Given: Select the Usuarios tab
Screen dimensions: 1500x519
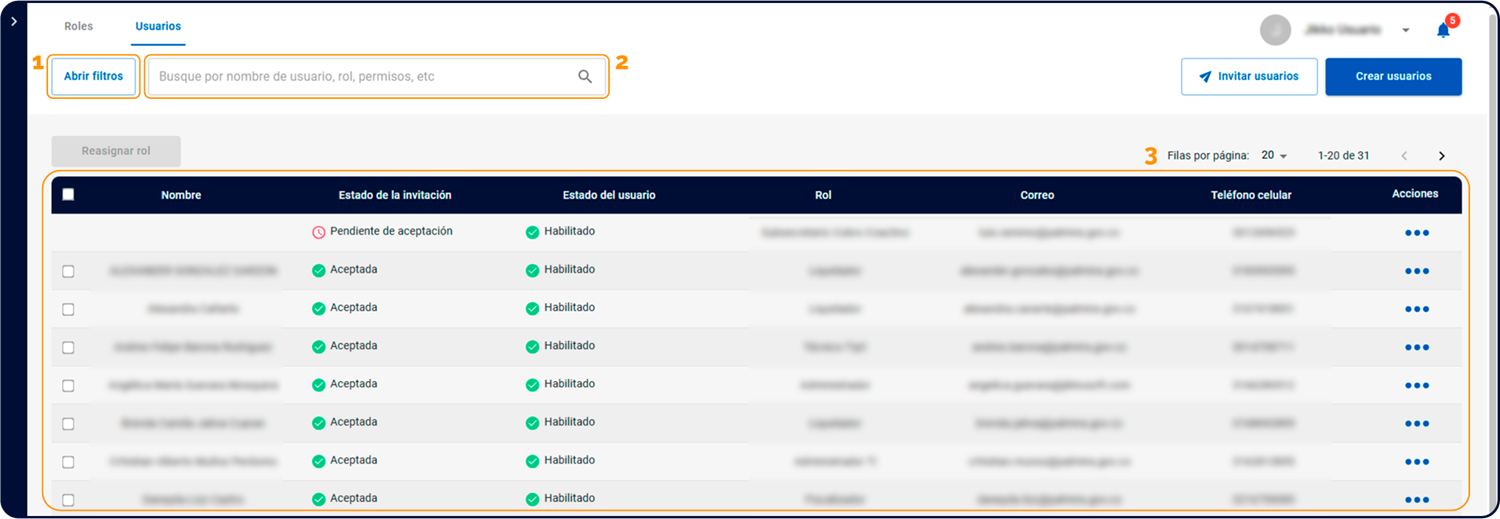Looking at the screenshot, I should click(x=158, y=26).
